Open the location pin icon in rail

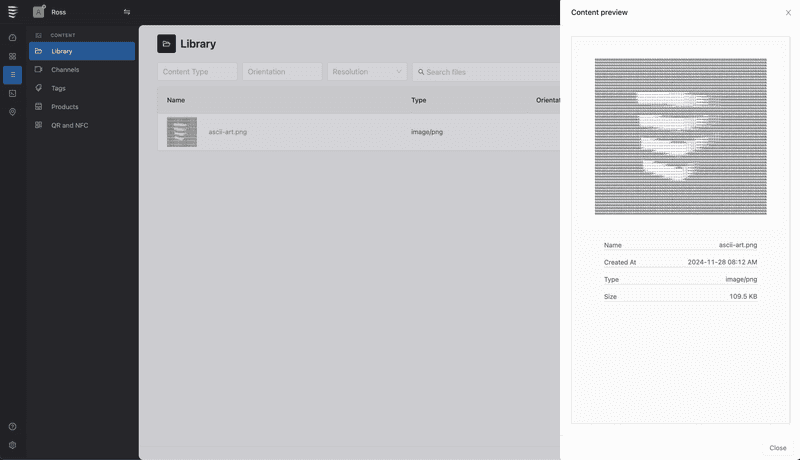click(12, 112)
